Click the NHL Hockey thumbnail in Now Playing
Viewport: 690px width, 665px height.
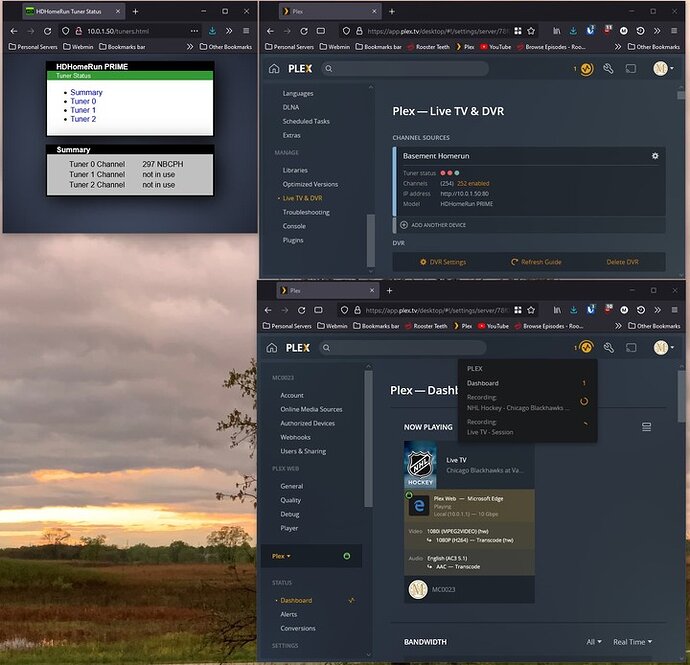click(x=420, y=465)
